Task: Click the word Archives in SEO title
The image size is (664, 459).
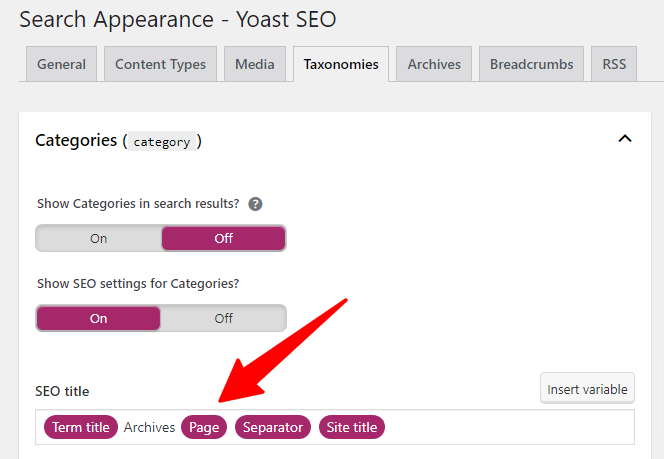Action: (x=149, y=427)
